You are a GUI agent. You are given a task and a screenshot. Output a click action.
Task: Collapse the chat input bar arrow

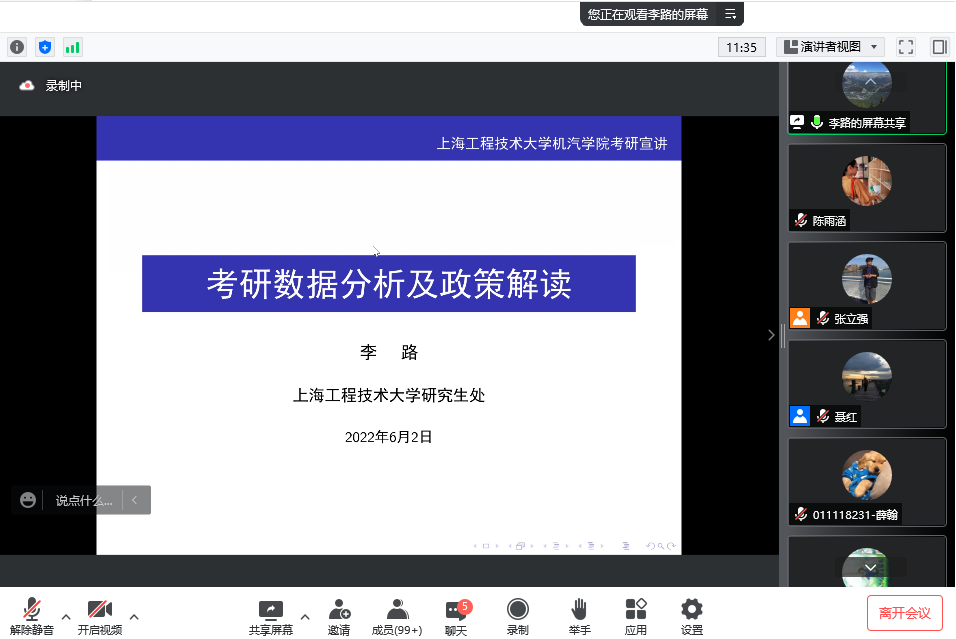(135, 500)
